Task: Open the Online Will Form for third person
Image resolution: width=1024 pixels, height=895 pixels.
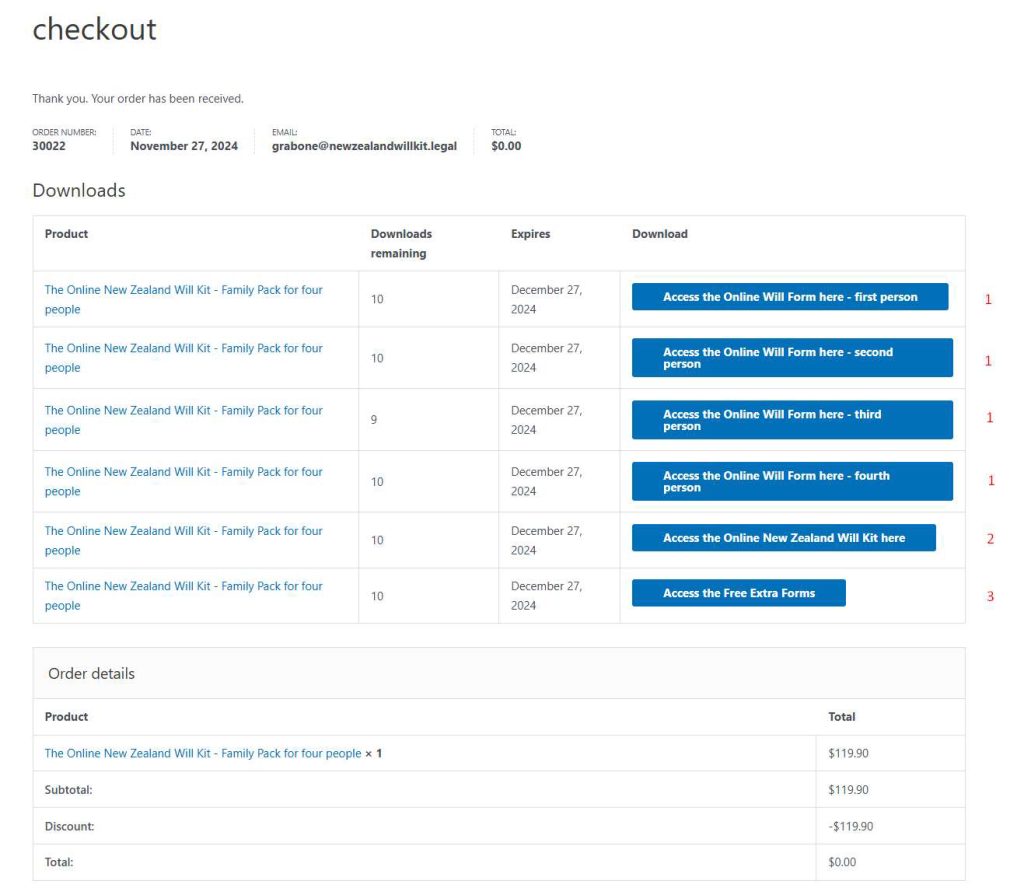Action: 792,419
